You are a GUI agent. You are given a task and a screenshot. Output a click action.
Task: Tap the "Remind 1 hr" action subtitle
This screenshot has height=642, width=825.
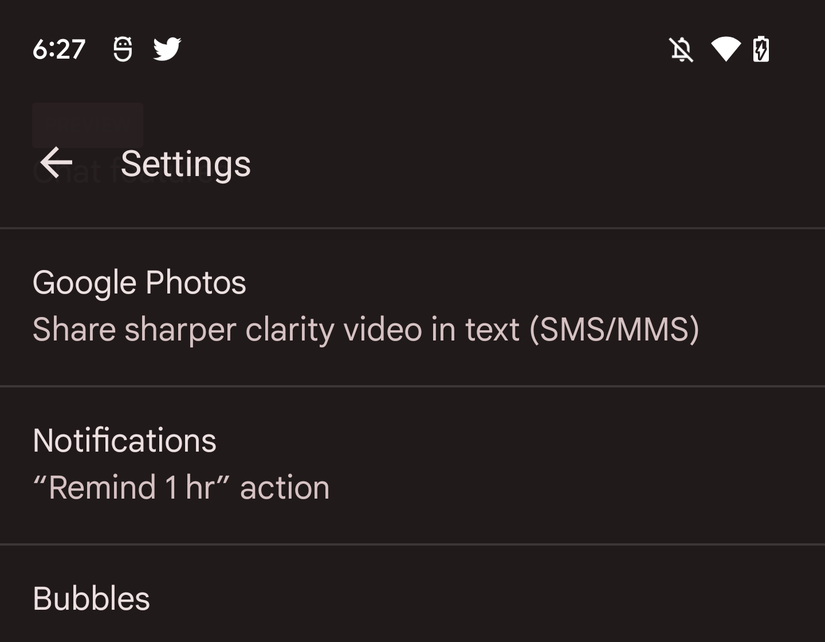click(x=180, y=488)
